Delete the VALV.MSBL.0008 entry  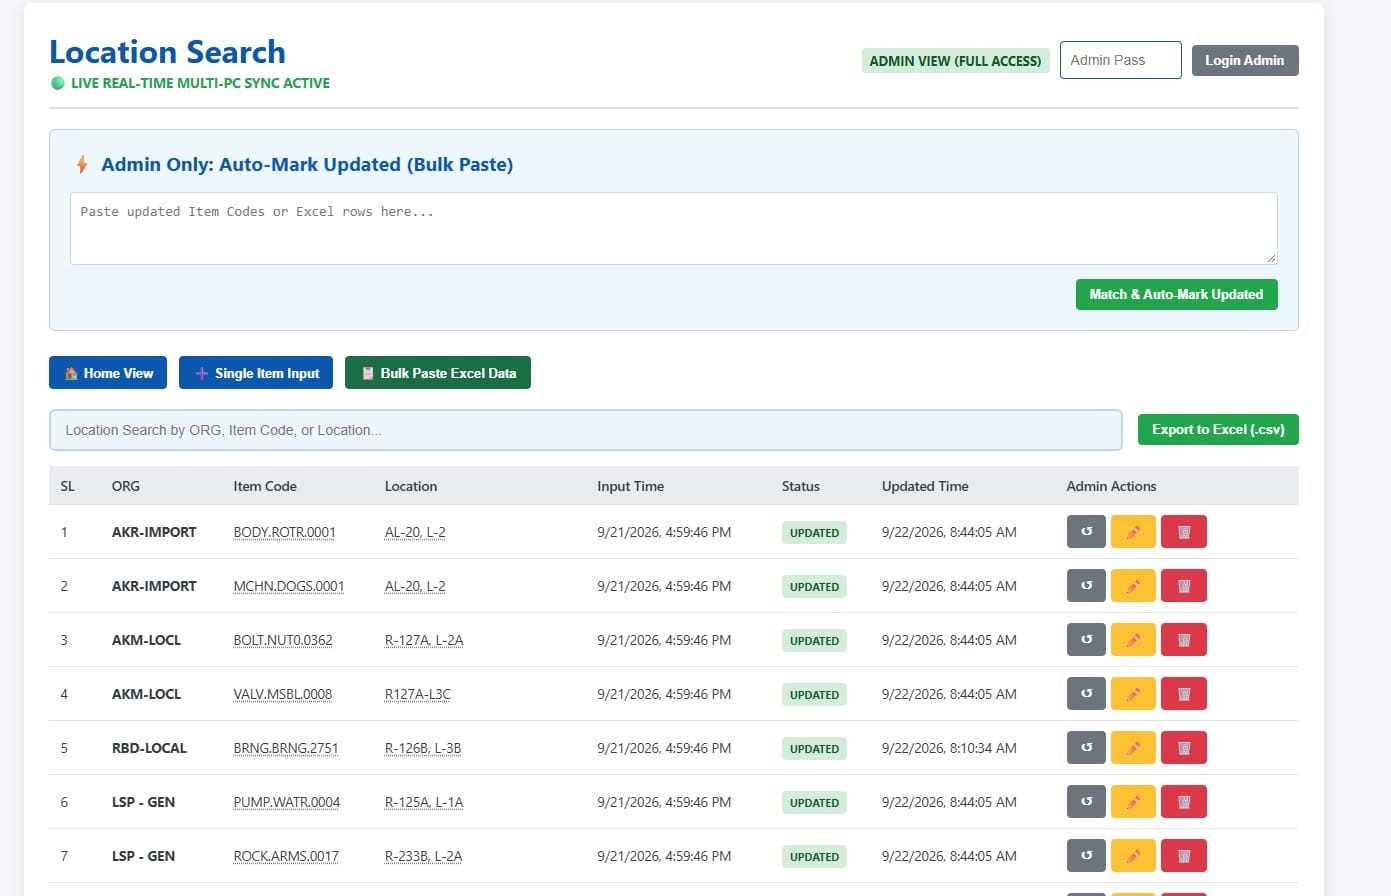coord(1184,694)
